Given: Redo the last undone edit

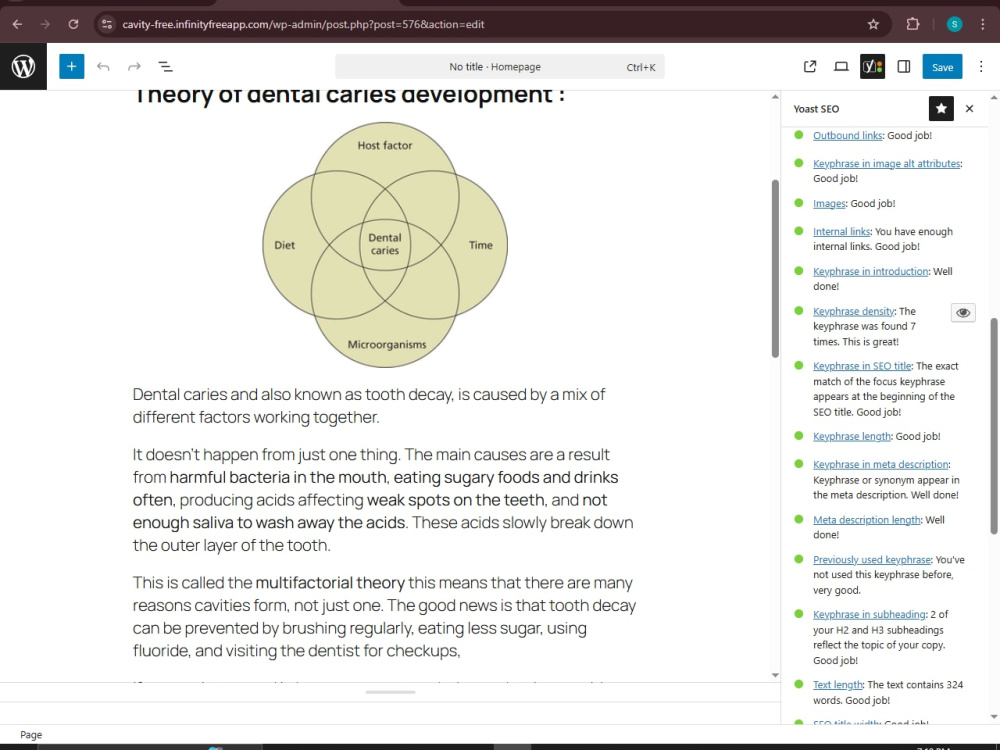Looking at the screenshot, I should tap(134, 66).
